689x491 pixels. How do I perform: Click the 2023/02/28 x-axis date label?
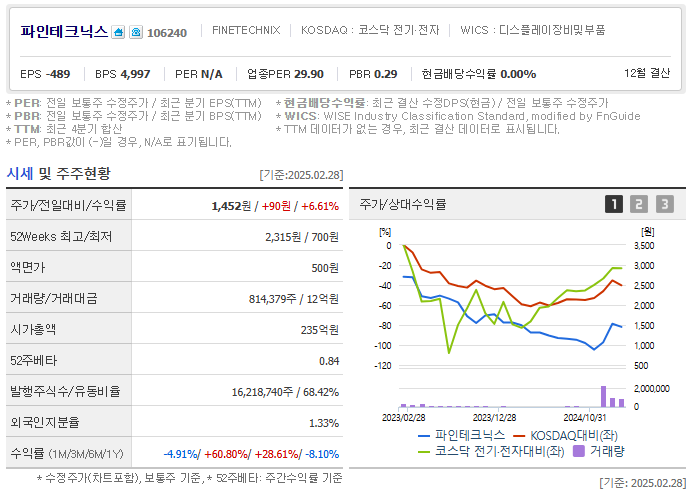click(403, 417)
